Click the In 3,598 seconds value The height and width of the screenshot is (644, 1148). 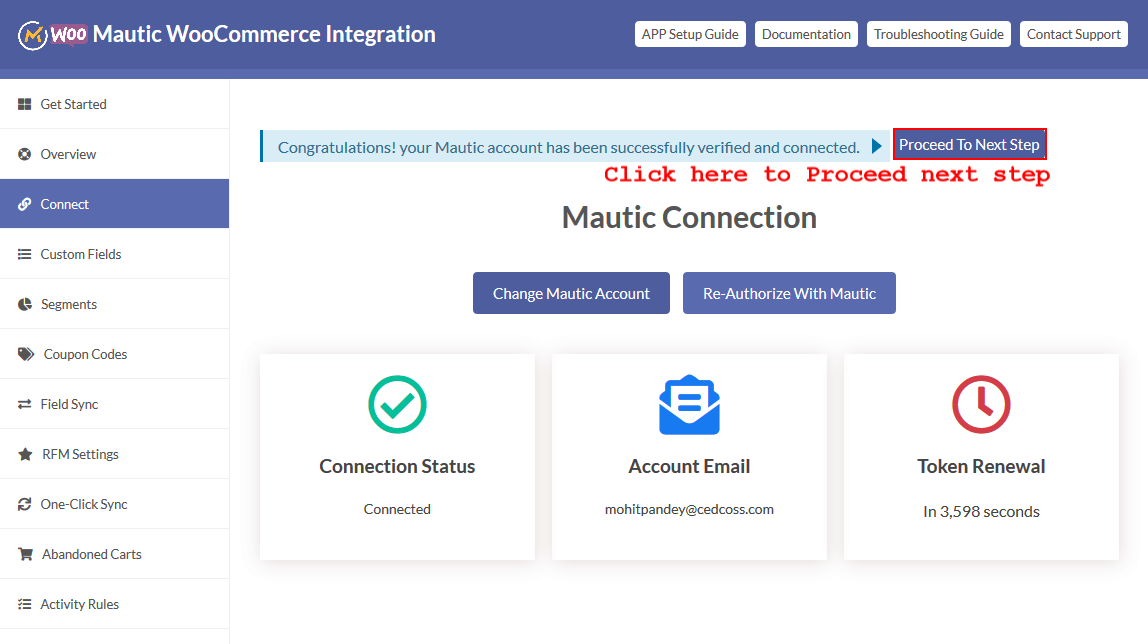(x=981, y=512)
